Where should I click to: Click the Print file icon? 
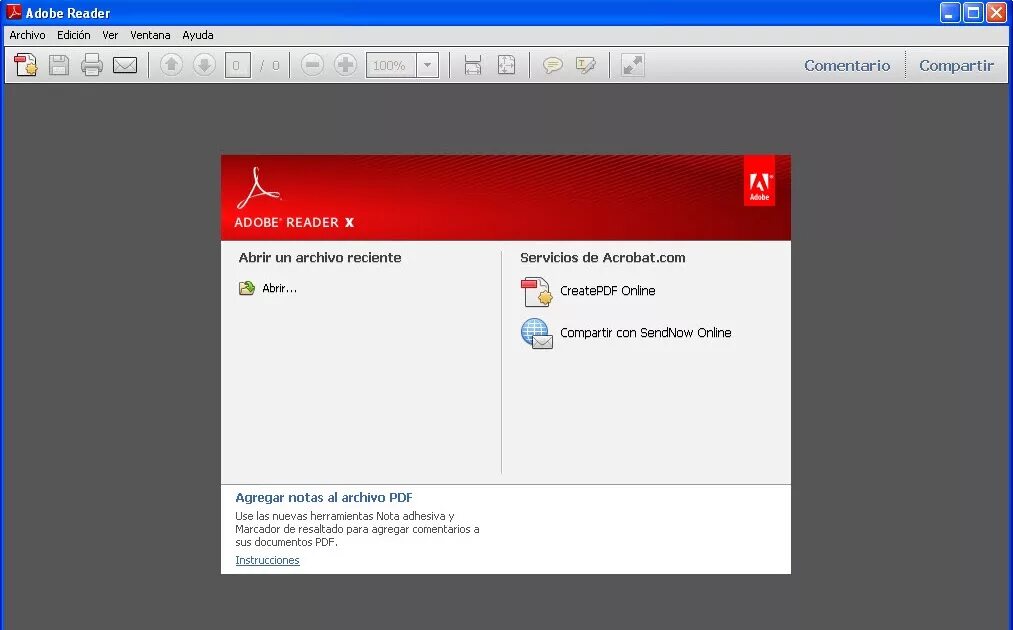click(92, 65)
